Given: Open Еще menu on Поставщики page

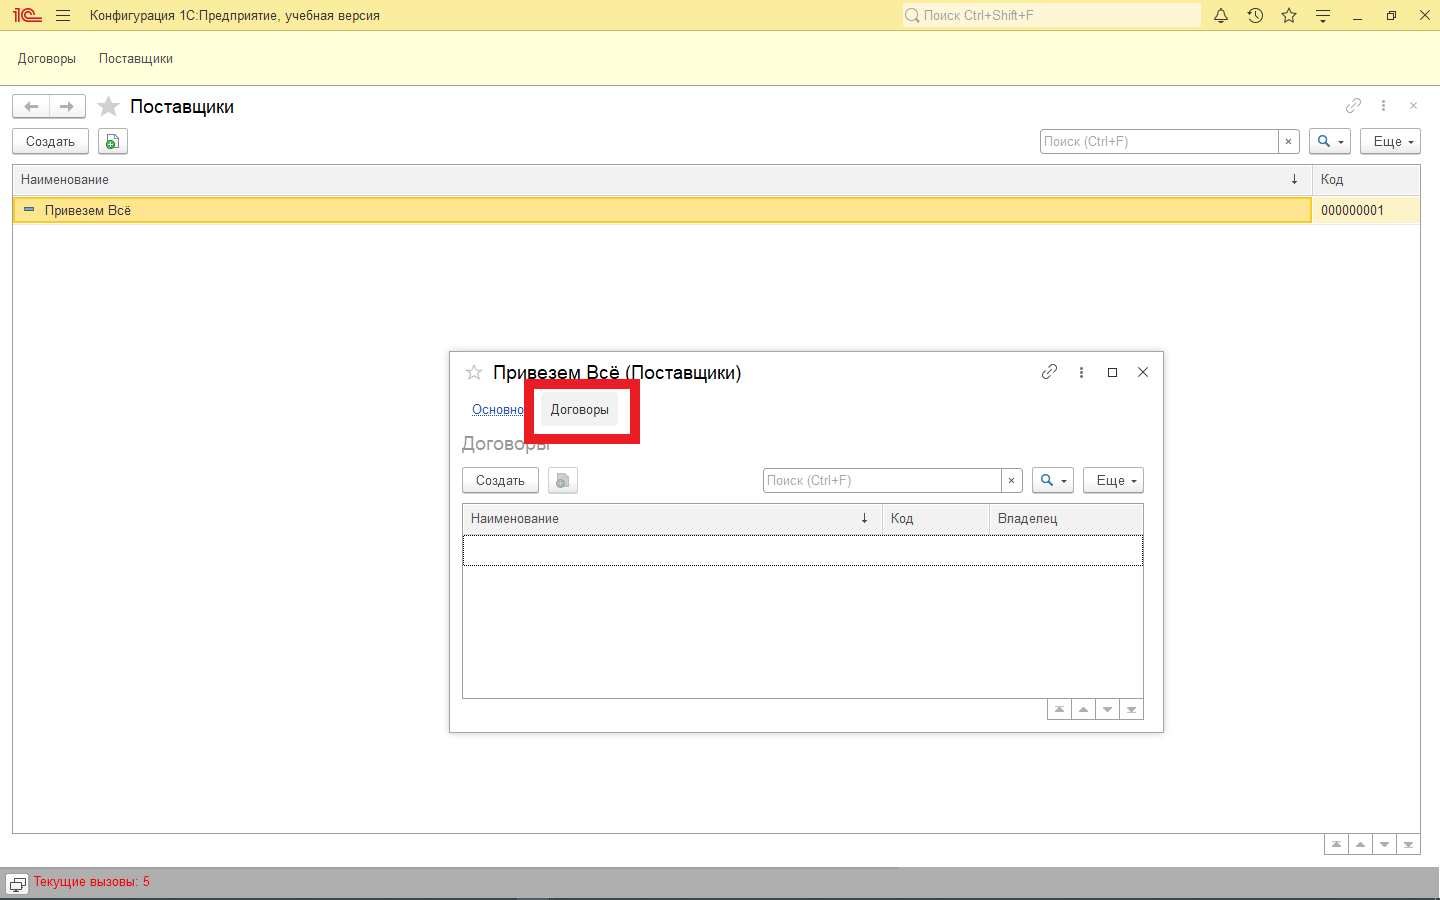Looking at the screenshot, I should click(1390, 142).
